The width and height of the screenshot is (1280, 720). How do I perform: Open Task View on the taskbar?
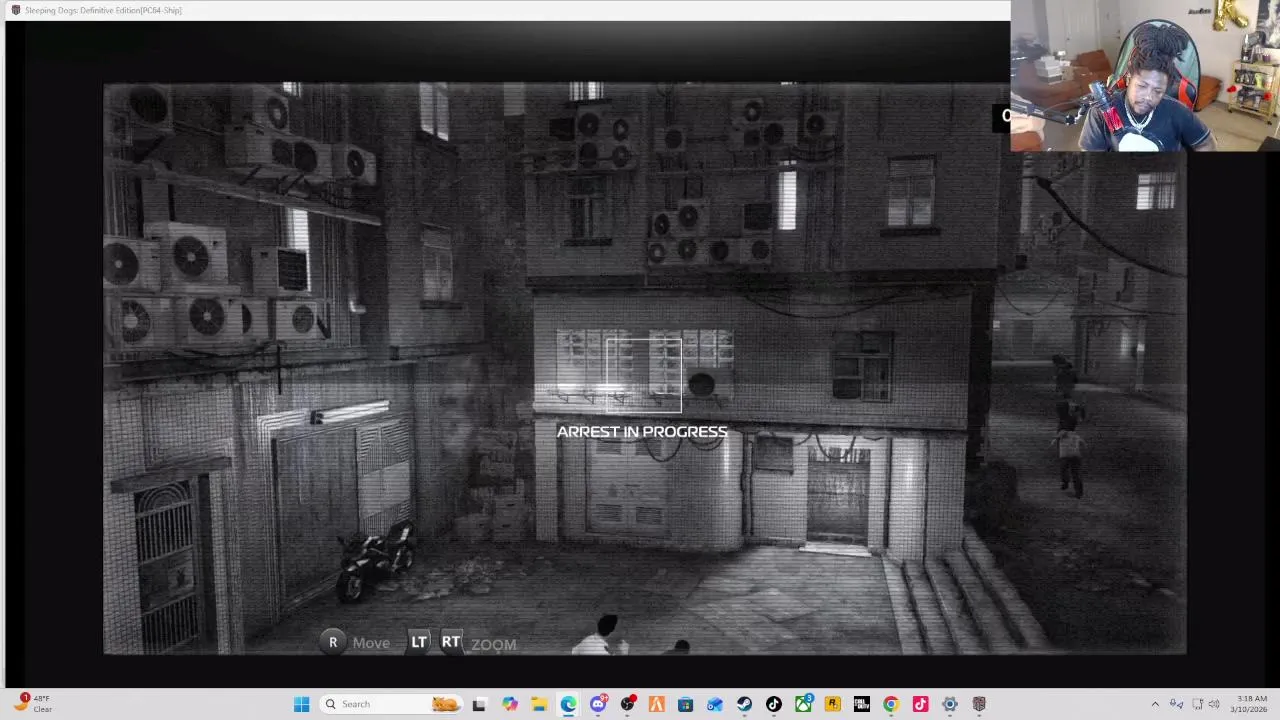479,704
